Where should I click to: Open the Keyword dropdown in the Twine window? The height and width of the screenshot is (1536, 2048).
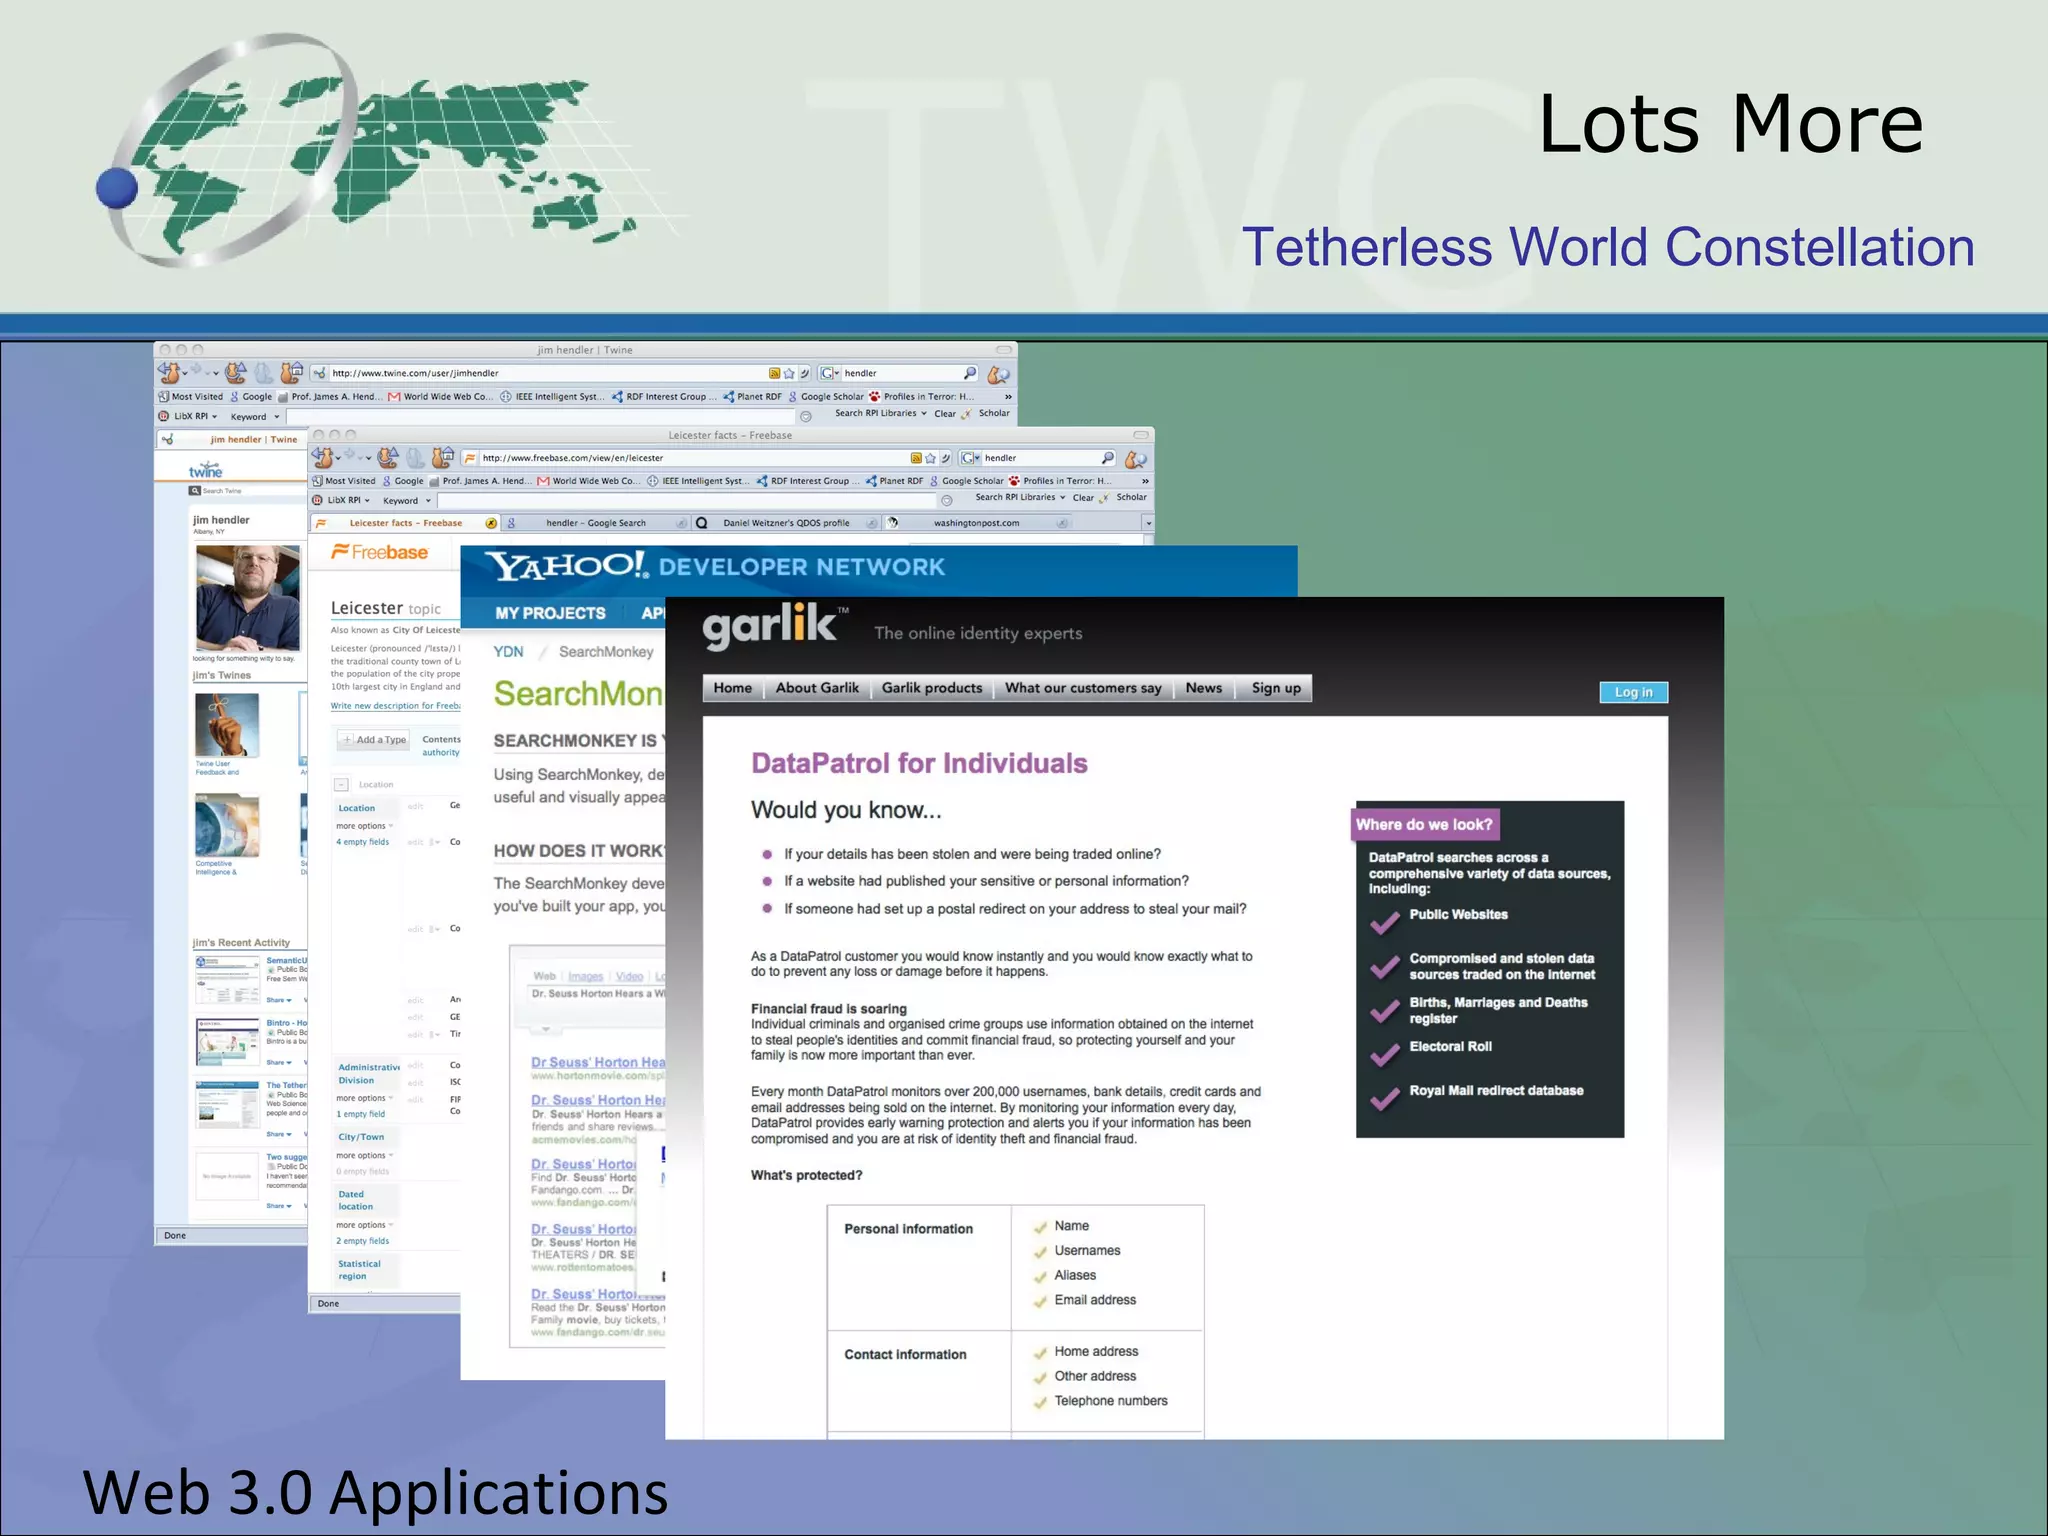pos(255,417)
